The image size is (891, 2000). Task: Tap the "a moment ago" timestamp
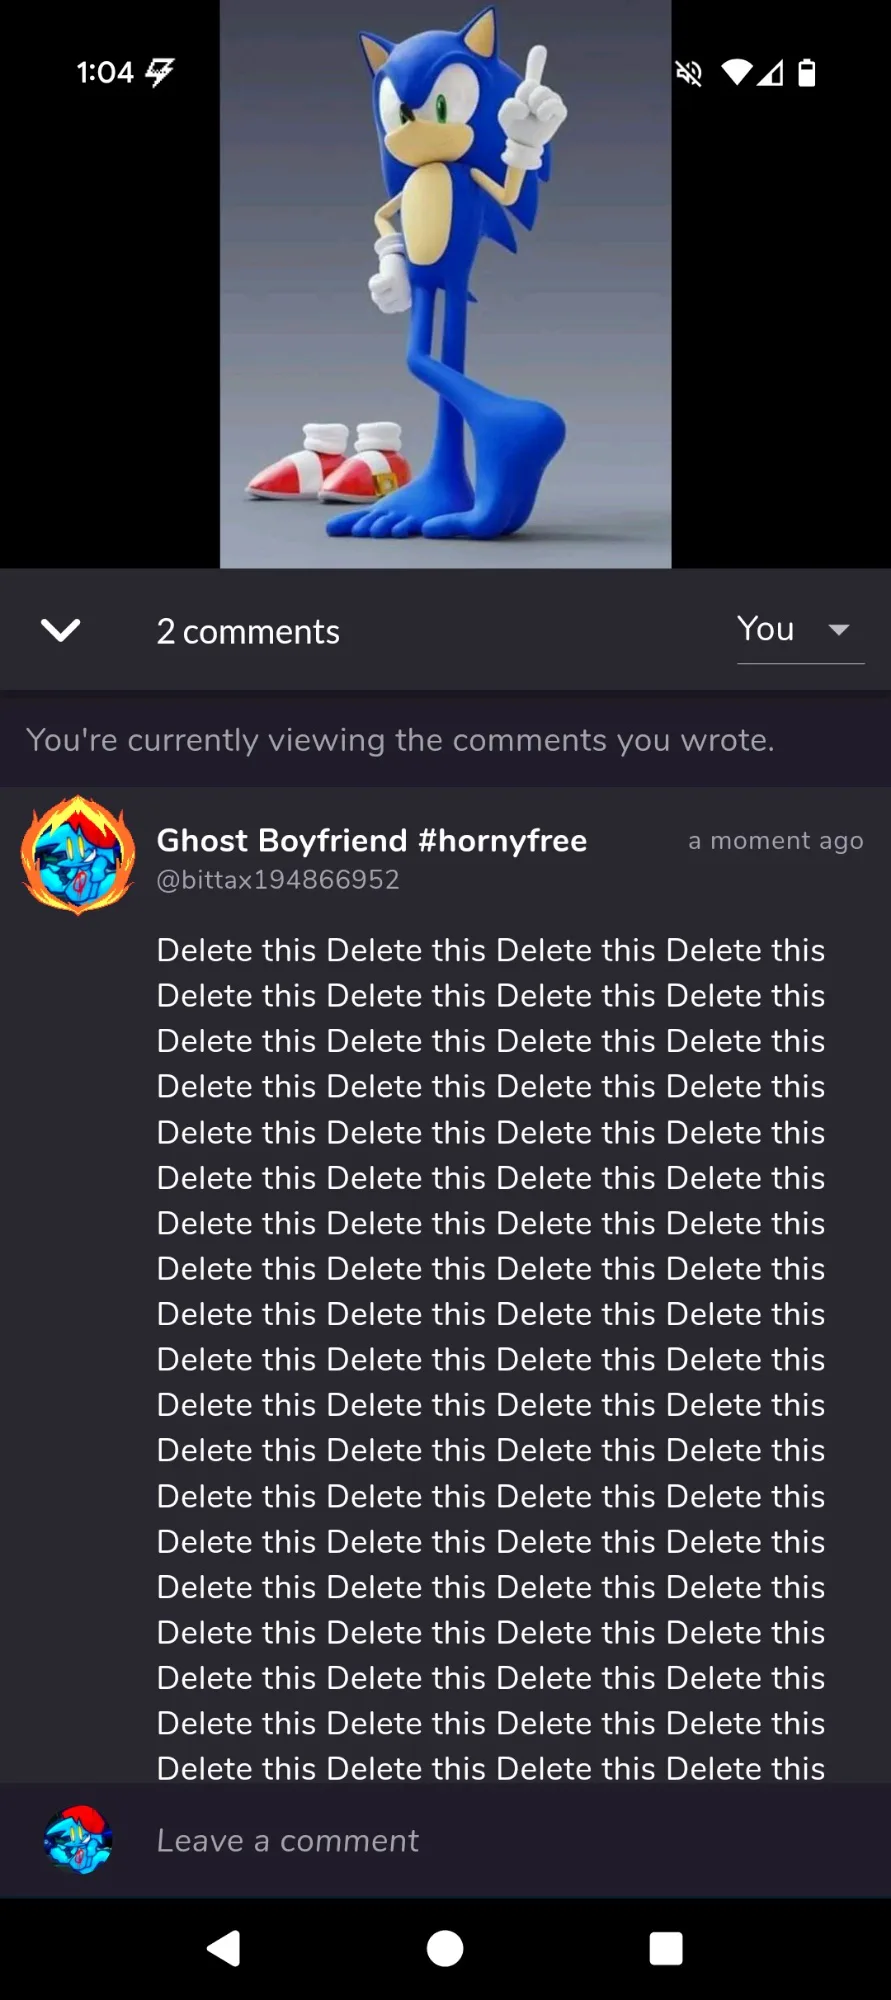coord(776,841)
